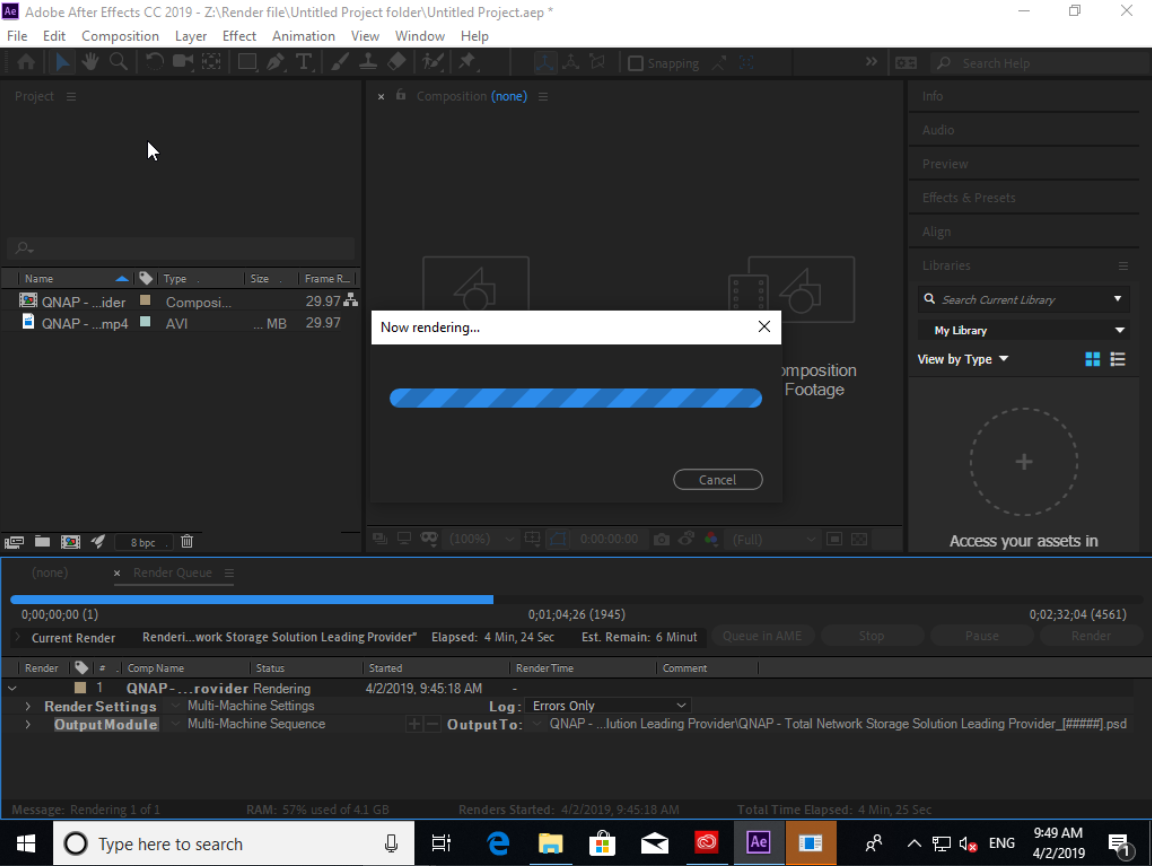Select the Rotation tool

[154, 62]
